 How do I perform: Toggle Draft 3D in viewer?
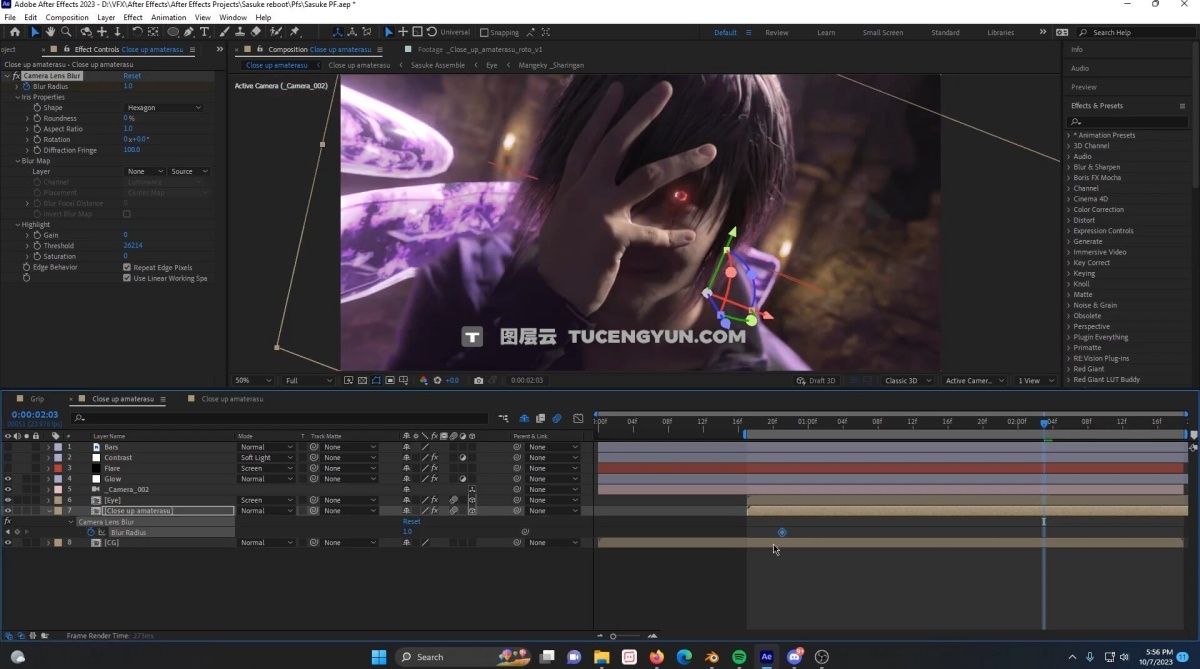click(815, 380)
